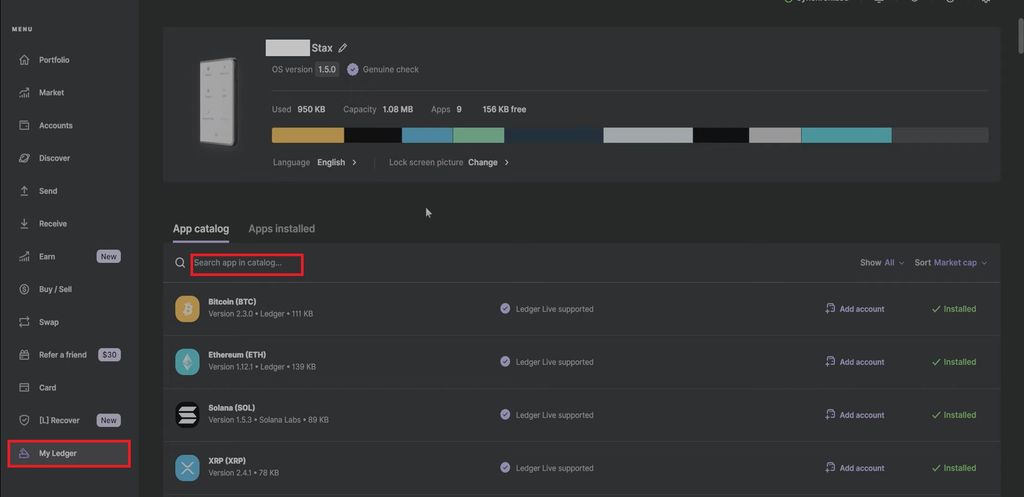The height and width of the screenshot is (497, 1024).
Task: Click XRP (XRP) app name
Action: (227, 460)
